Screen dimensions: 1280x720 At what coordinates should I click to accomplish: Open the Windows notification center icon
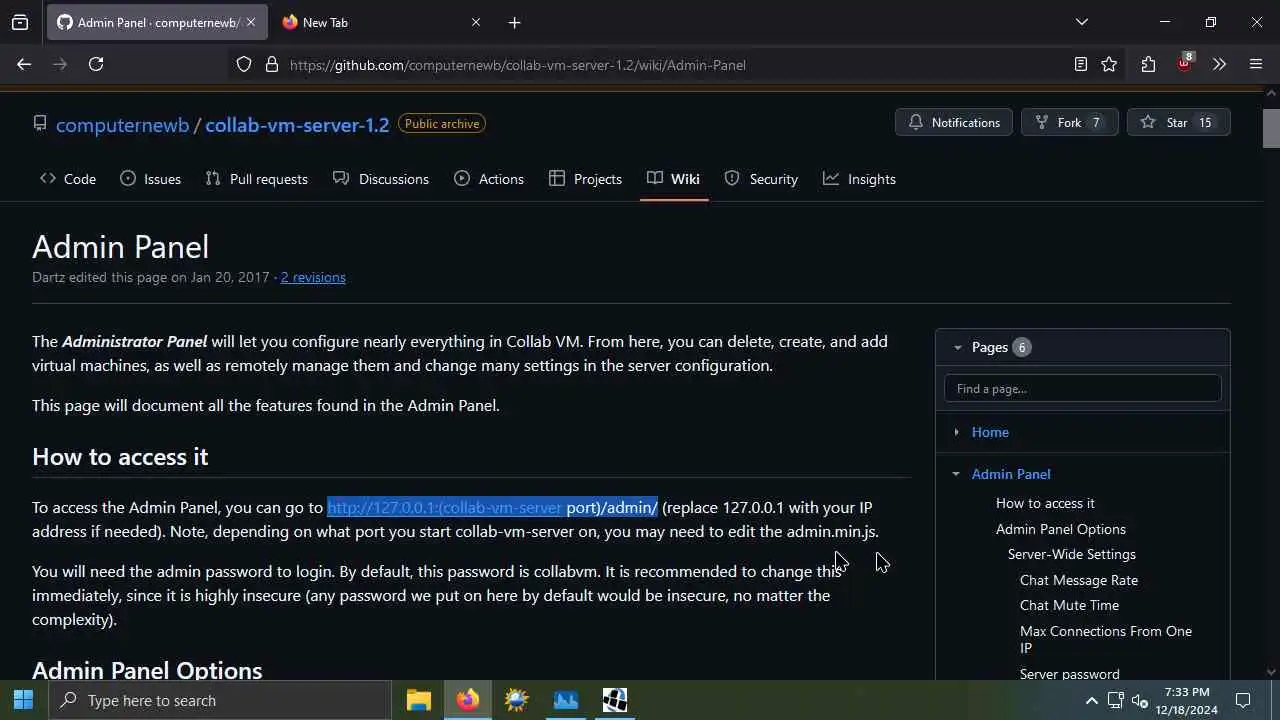point(1243,700)
